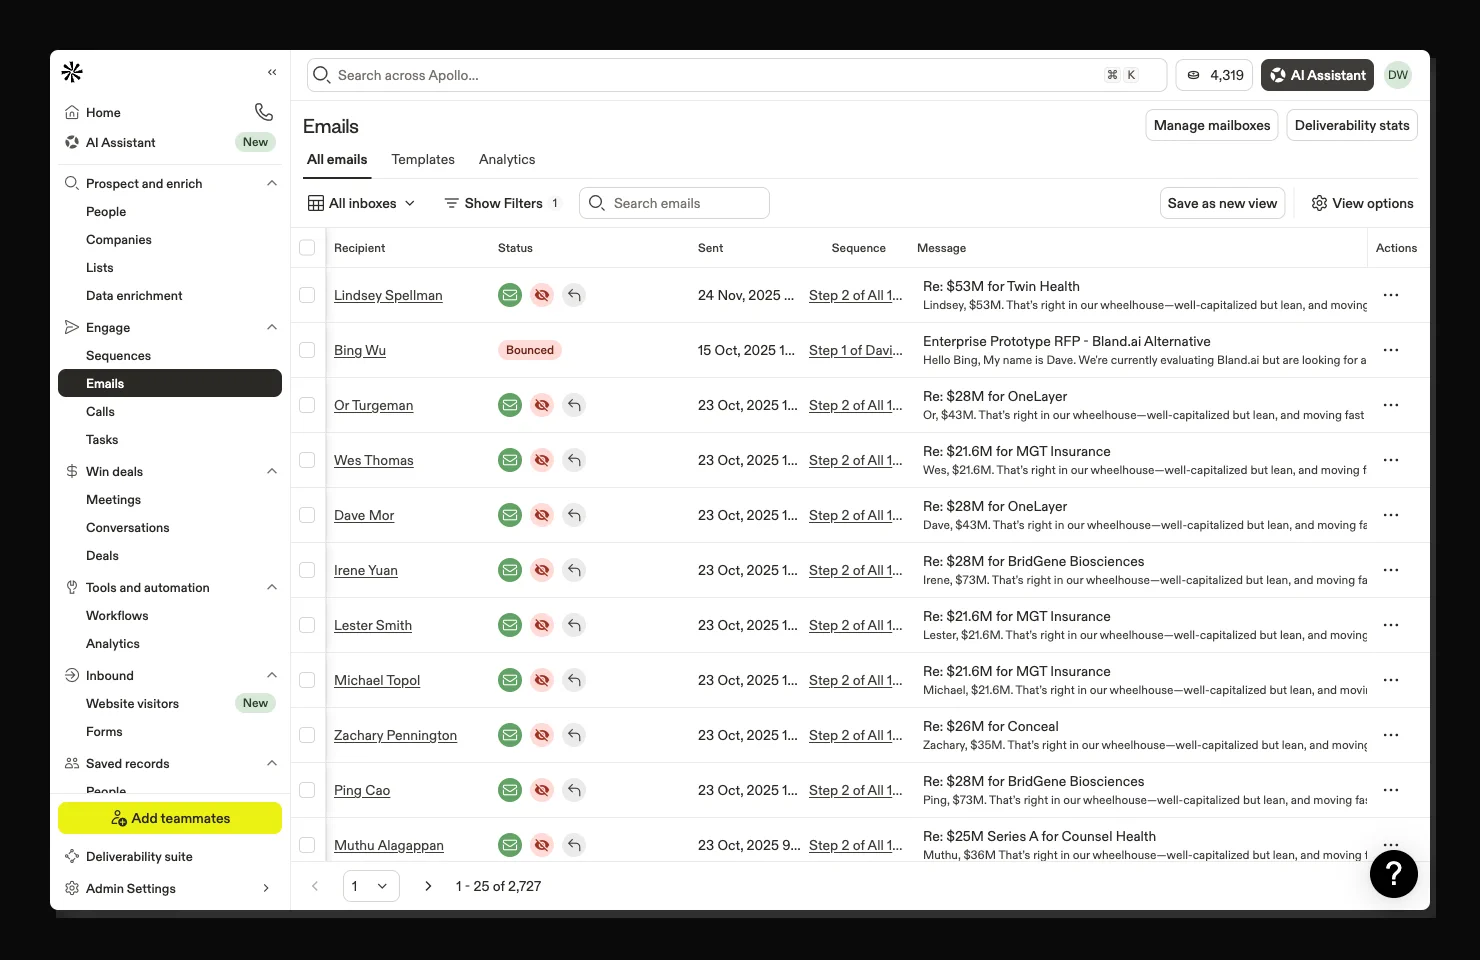Image resolution: width=1480 pixels, height=960 pixels.
Task: Click Save as new view
Action: pos(1222,203)
